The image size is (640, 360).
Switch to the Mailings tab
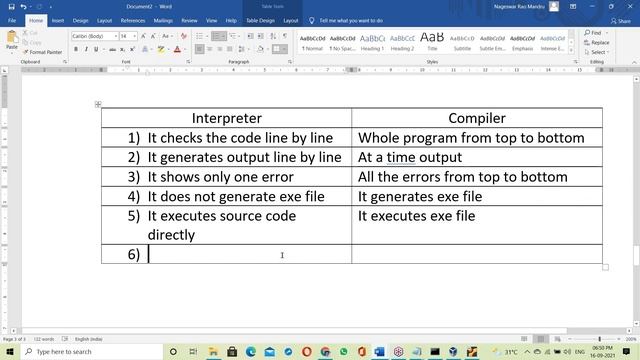(x=163, y=20)
